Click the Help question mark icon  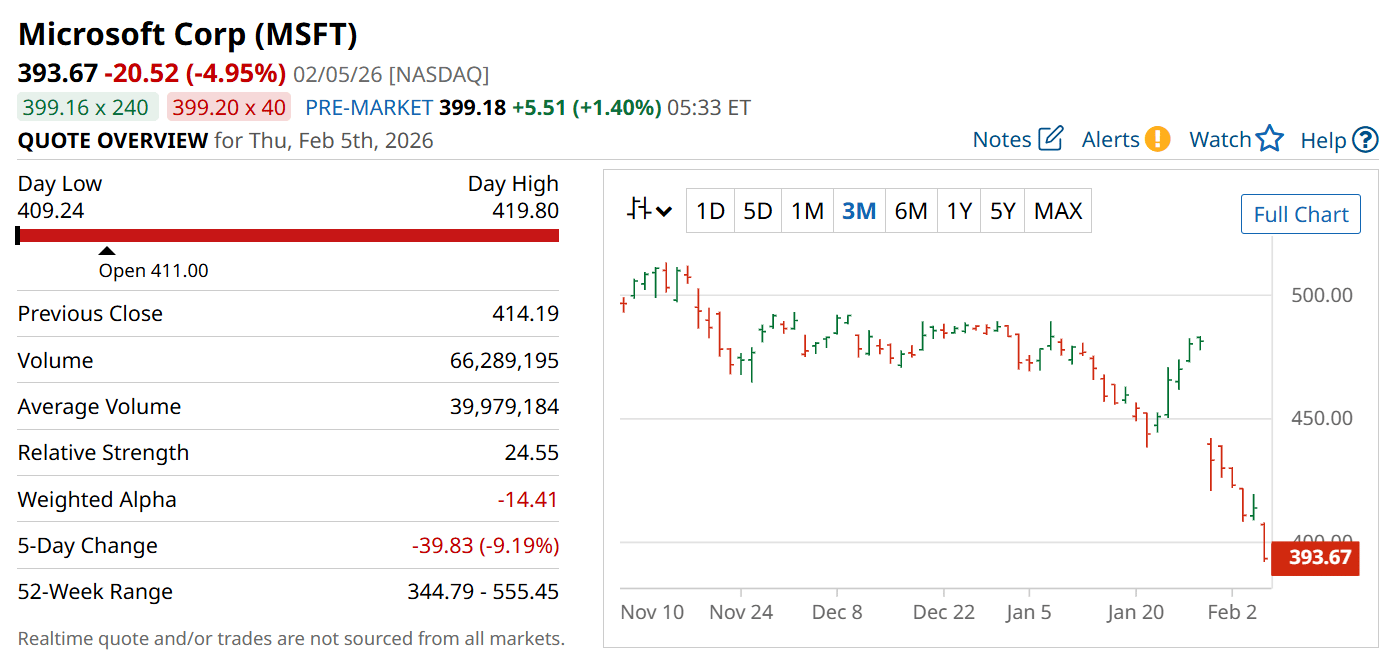(1365, 140)
